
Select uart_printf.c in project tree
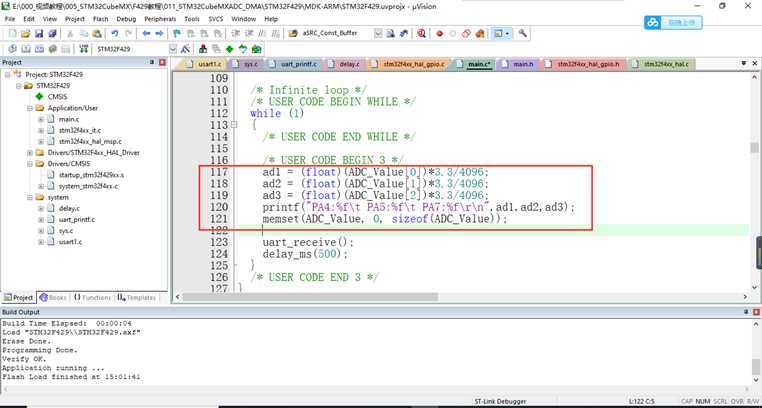coord(77,220)
